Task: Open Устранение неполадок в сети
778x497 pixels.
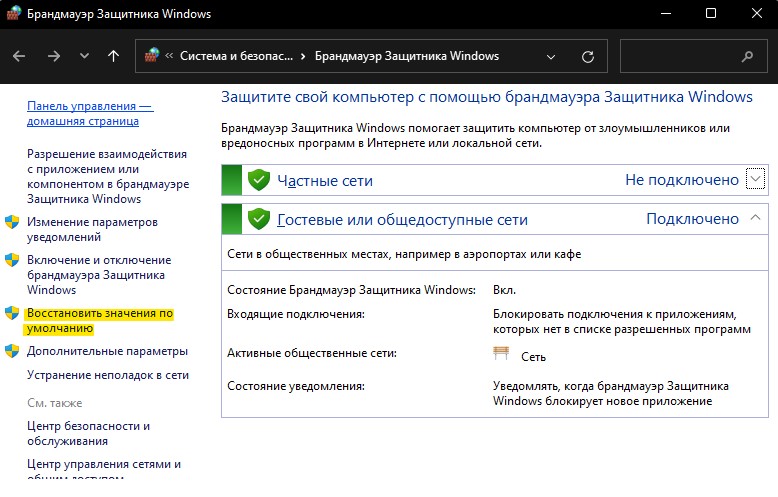Action: click(108, 375)
